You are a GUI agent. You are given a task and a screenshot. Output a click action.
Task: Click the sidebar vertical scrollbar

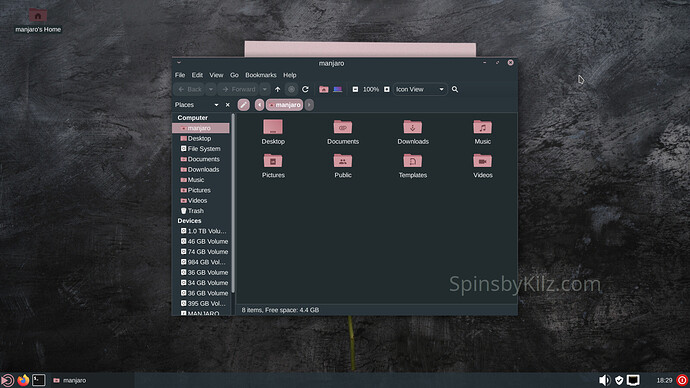233,203
